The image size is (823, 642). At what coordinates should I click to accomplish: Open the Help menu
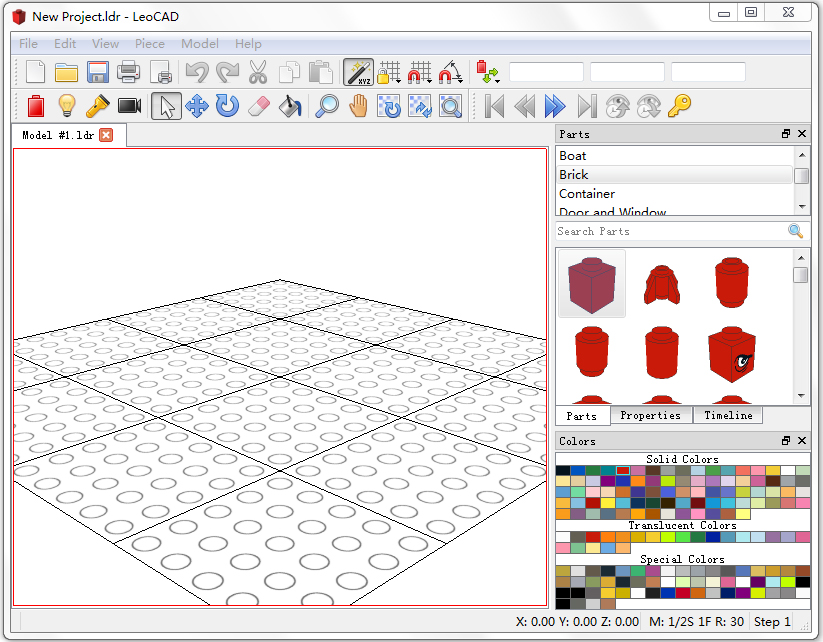pos(248,44)
